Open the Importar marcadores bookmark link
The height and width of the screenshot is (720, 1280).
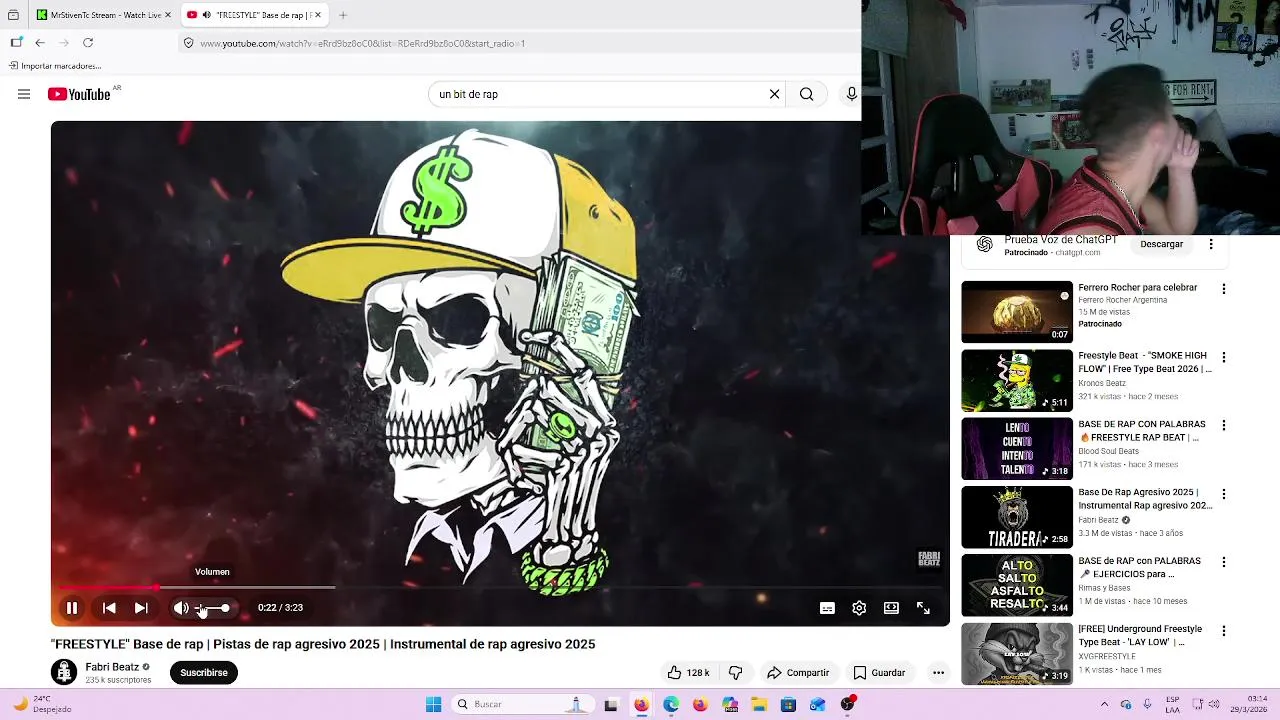tap(55, 66)
